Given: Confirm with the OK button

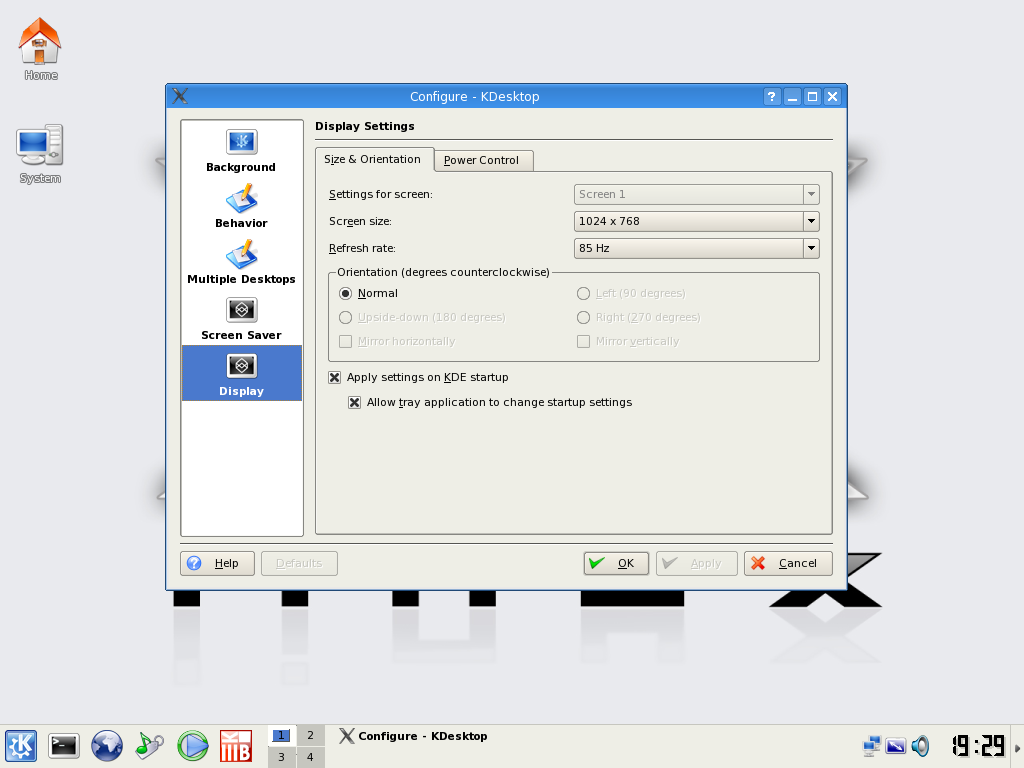Looking at the screenshot, I should [x=616, y=564].
